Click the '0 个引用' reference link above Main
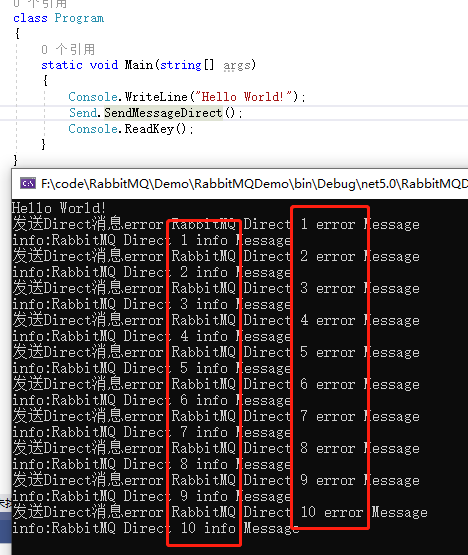 coord(68,49)
